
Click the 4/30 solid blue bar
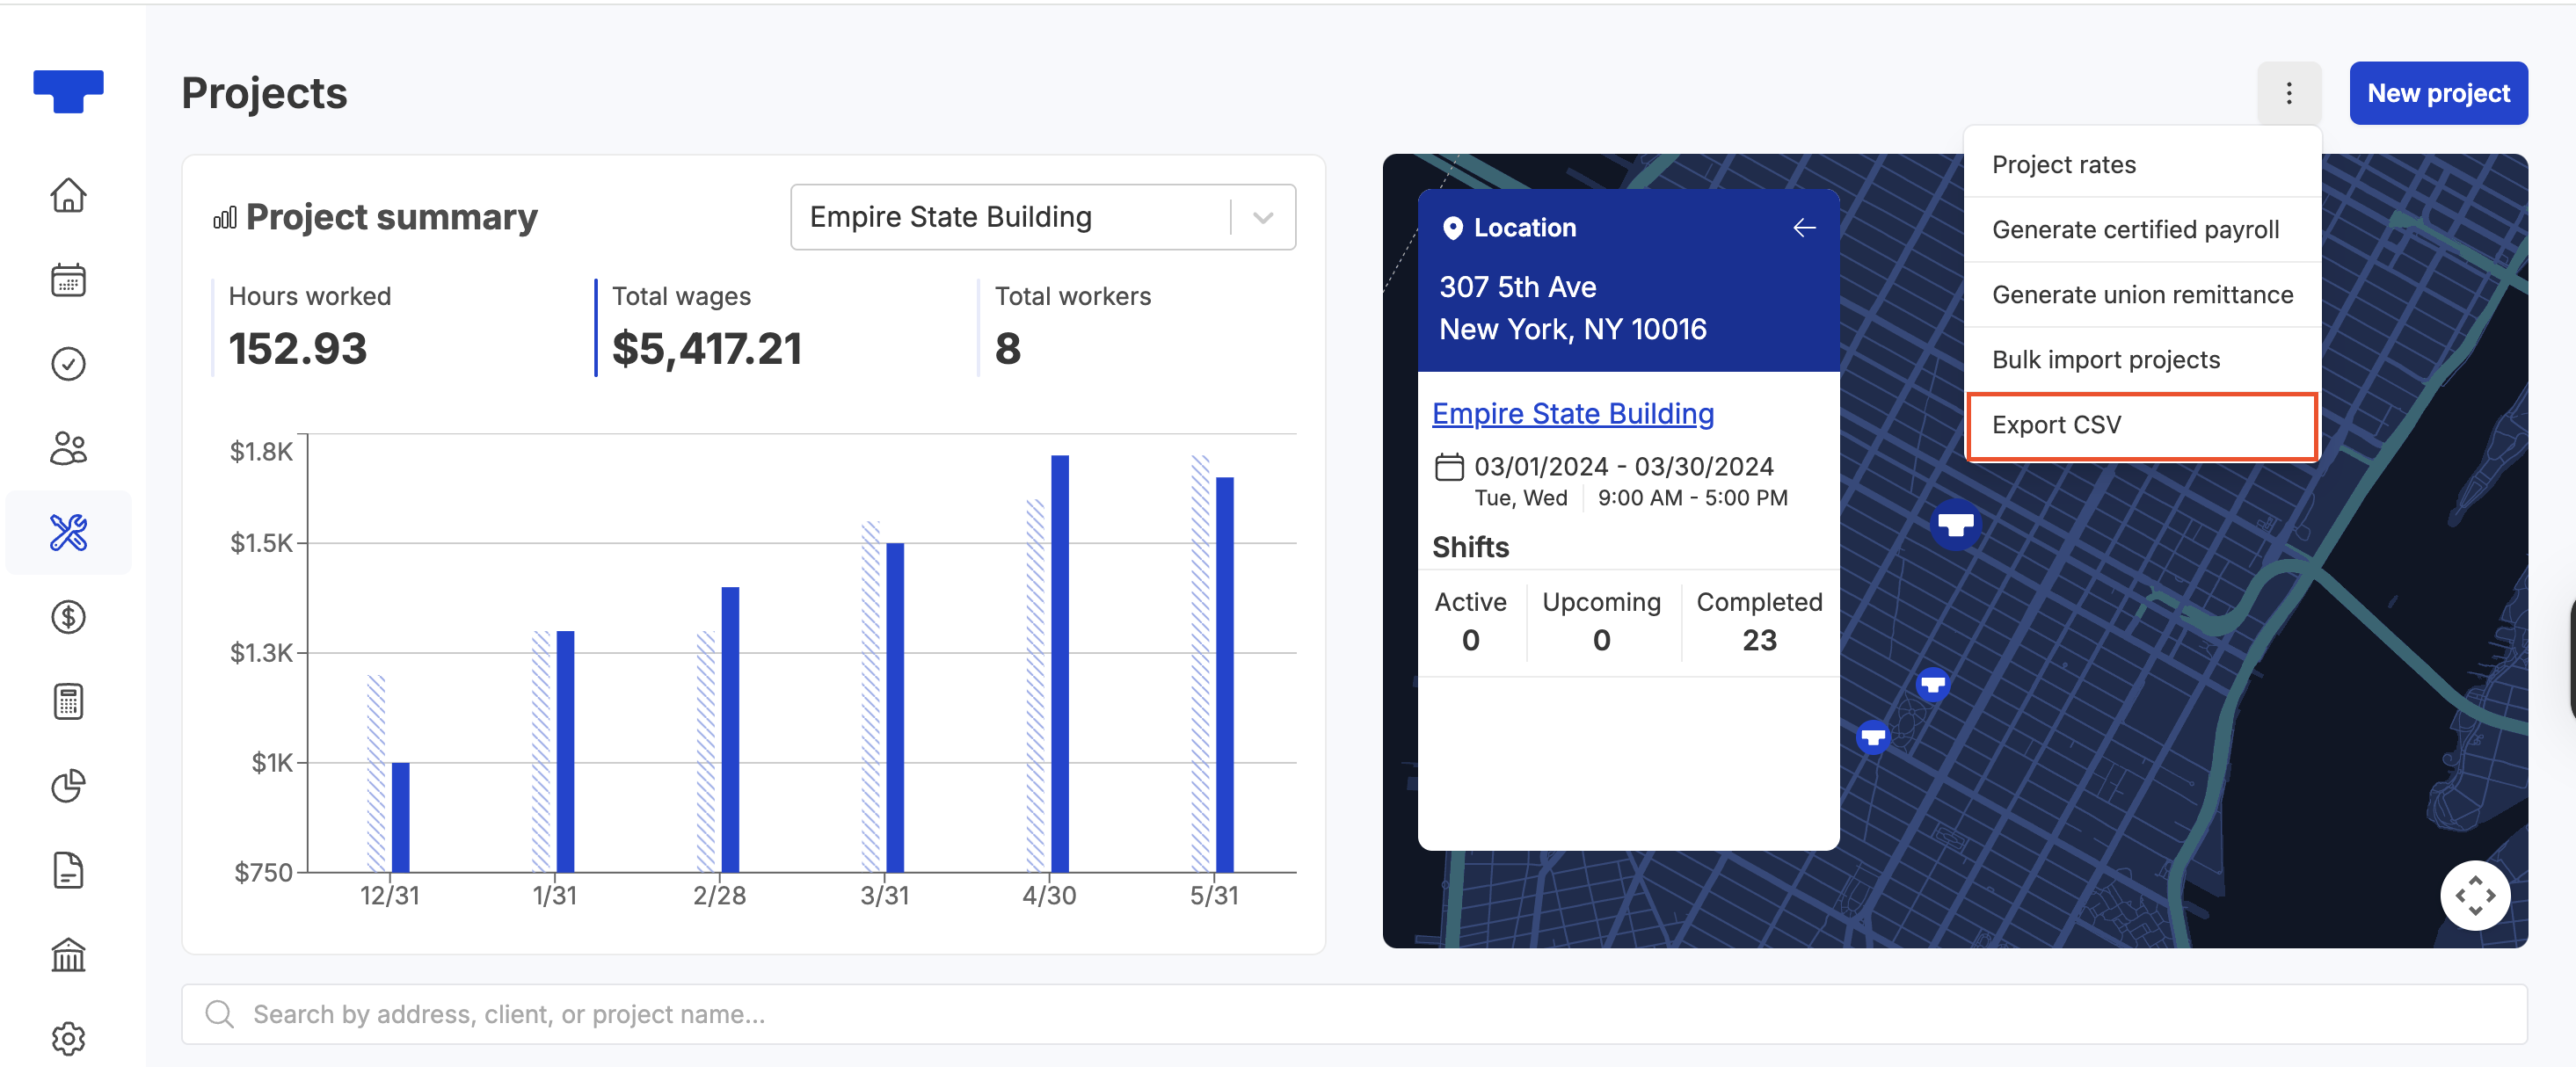(x=1060, y=664)
